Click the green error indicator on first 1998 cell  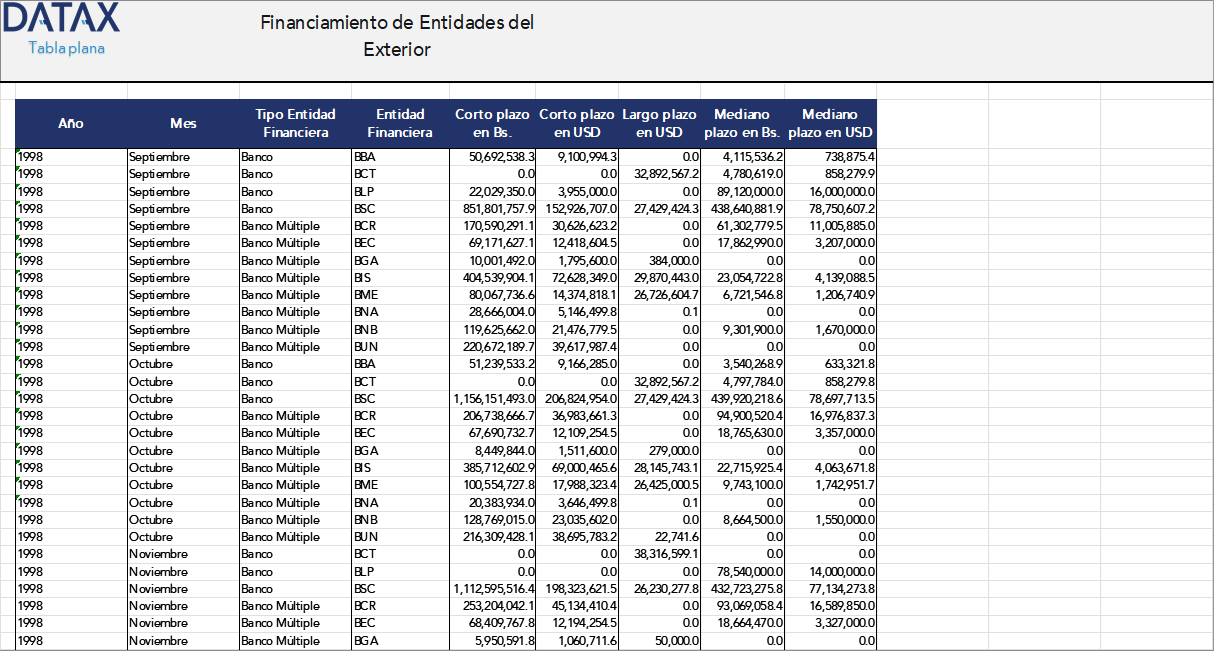coord(17,152)
